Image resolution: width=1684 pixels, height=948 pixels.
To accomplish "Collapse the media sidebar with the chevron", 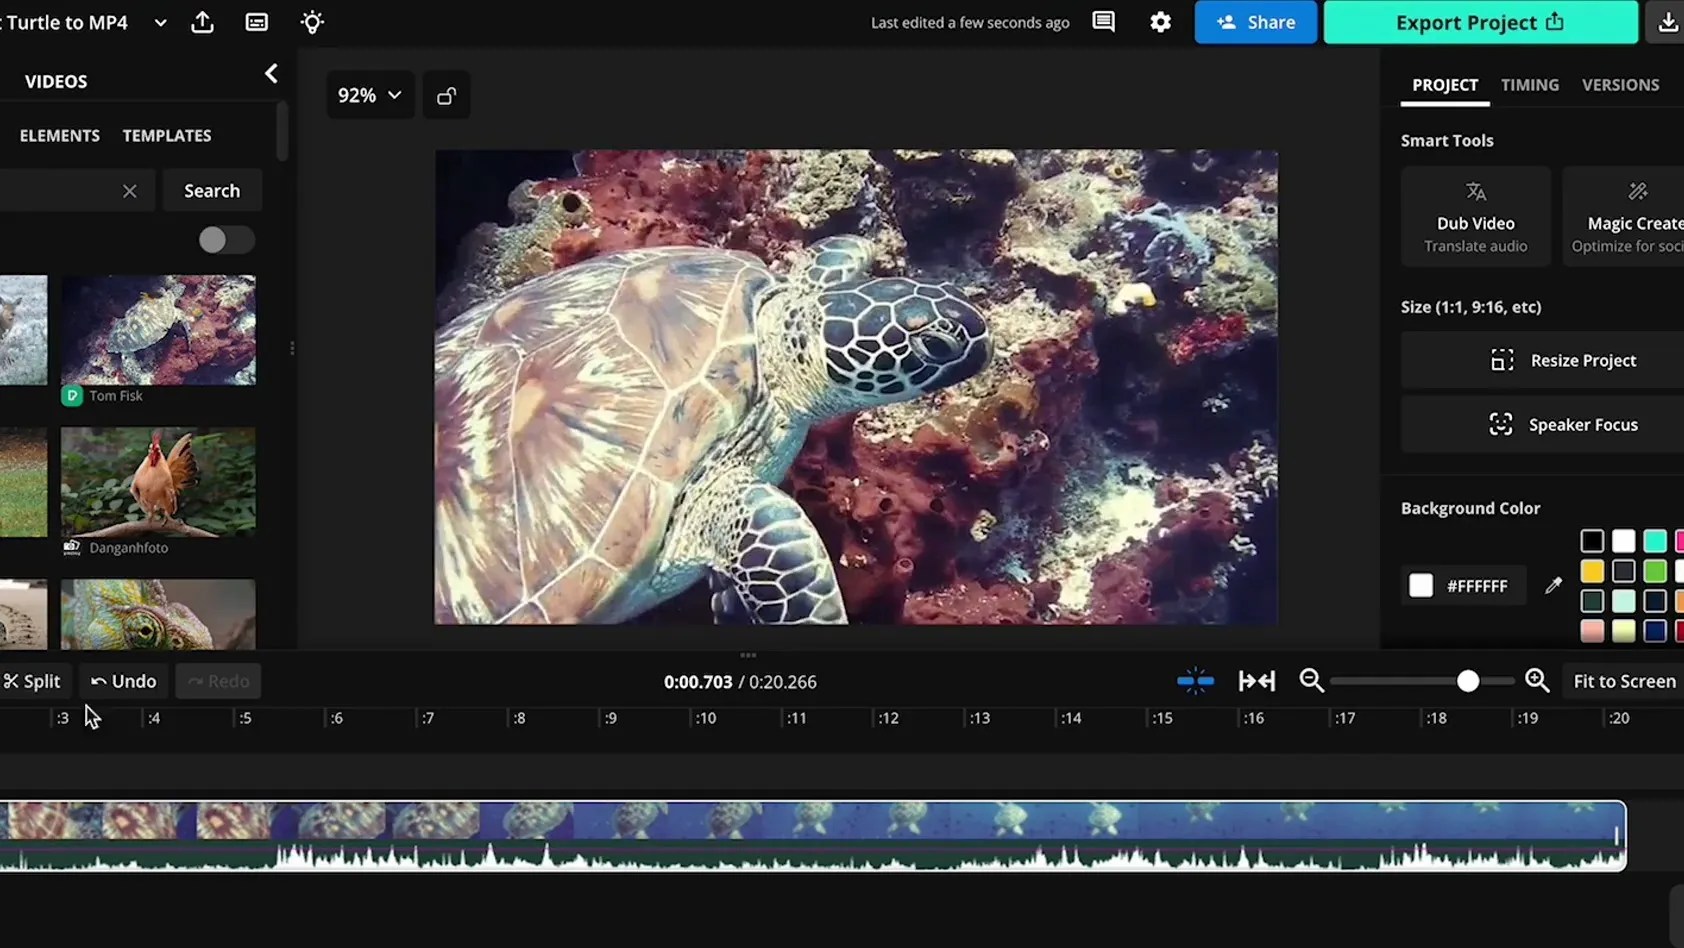I will tap(271, 73).
